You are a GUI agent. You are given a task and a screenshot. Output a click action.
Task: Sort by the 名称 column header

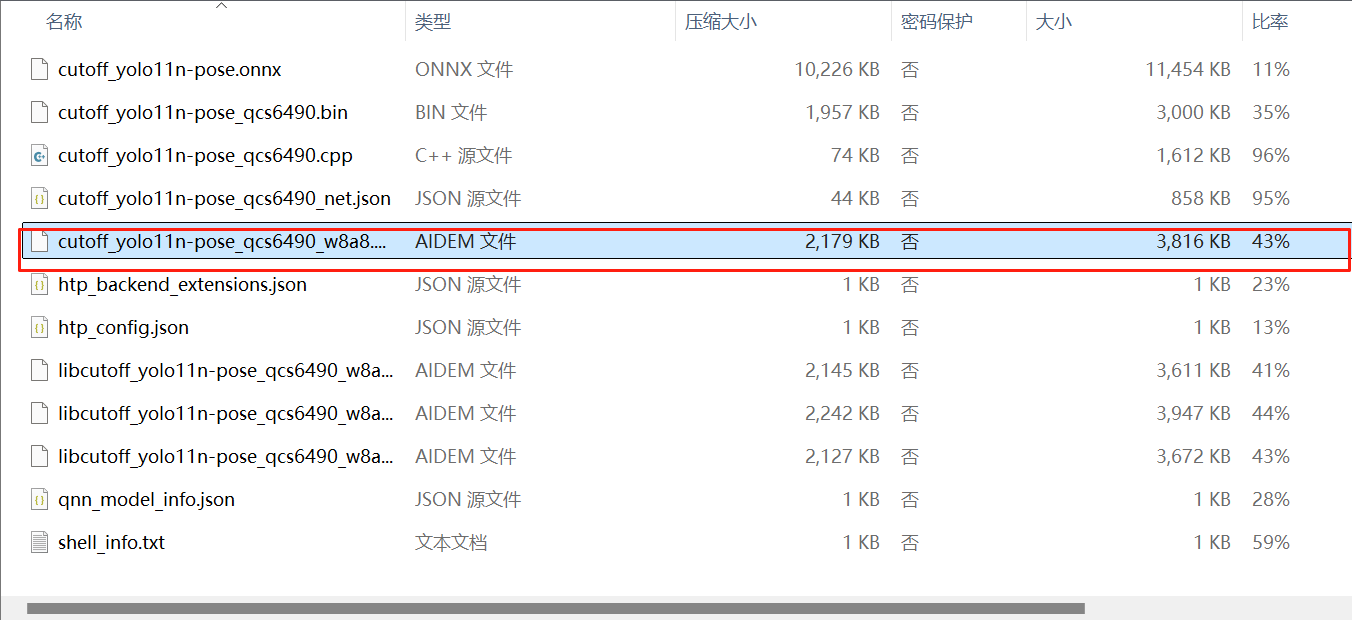[64, 22]
